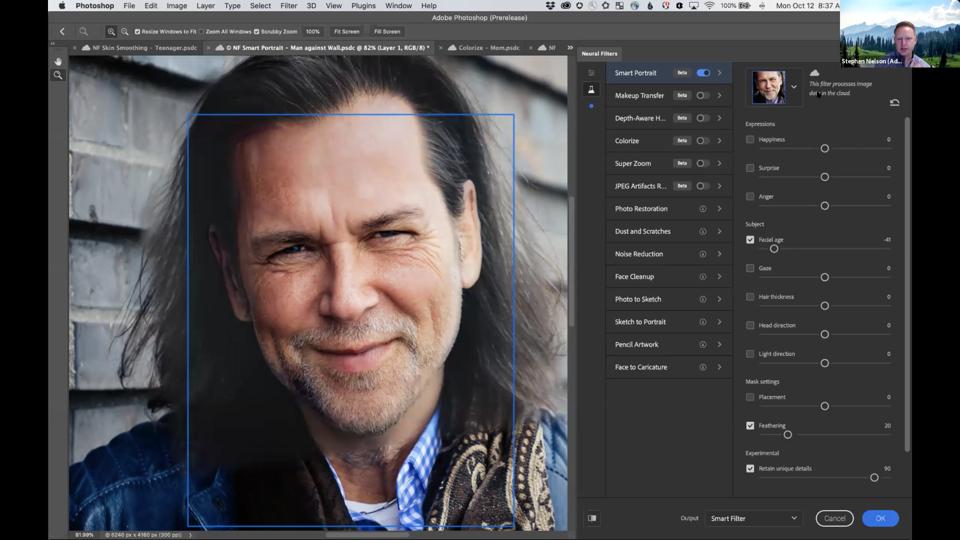This screenshot has width=960, height=540.
Task: Uncheck the Feathering checkbox
Action: pyautogui.click(x=750, y=425)
